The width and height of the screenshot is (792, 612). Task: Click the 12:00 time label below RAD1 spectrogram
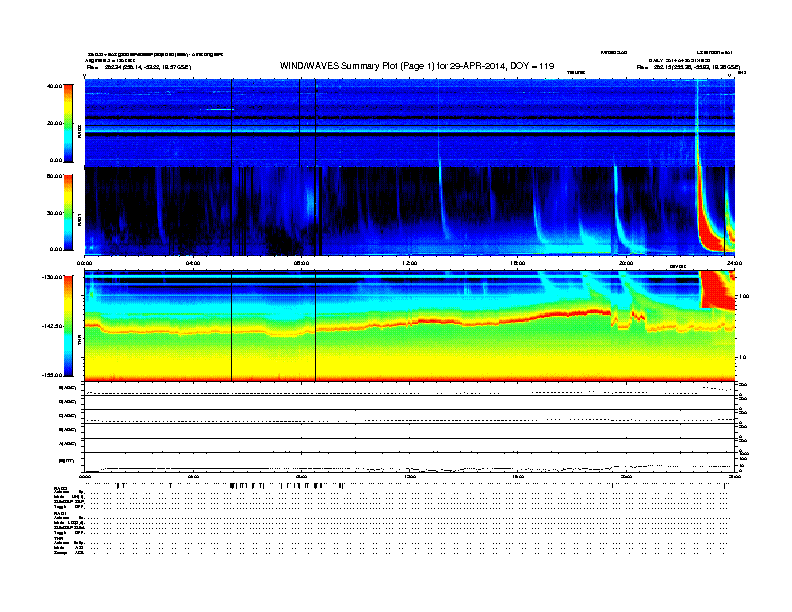(x=409, y=263)
